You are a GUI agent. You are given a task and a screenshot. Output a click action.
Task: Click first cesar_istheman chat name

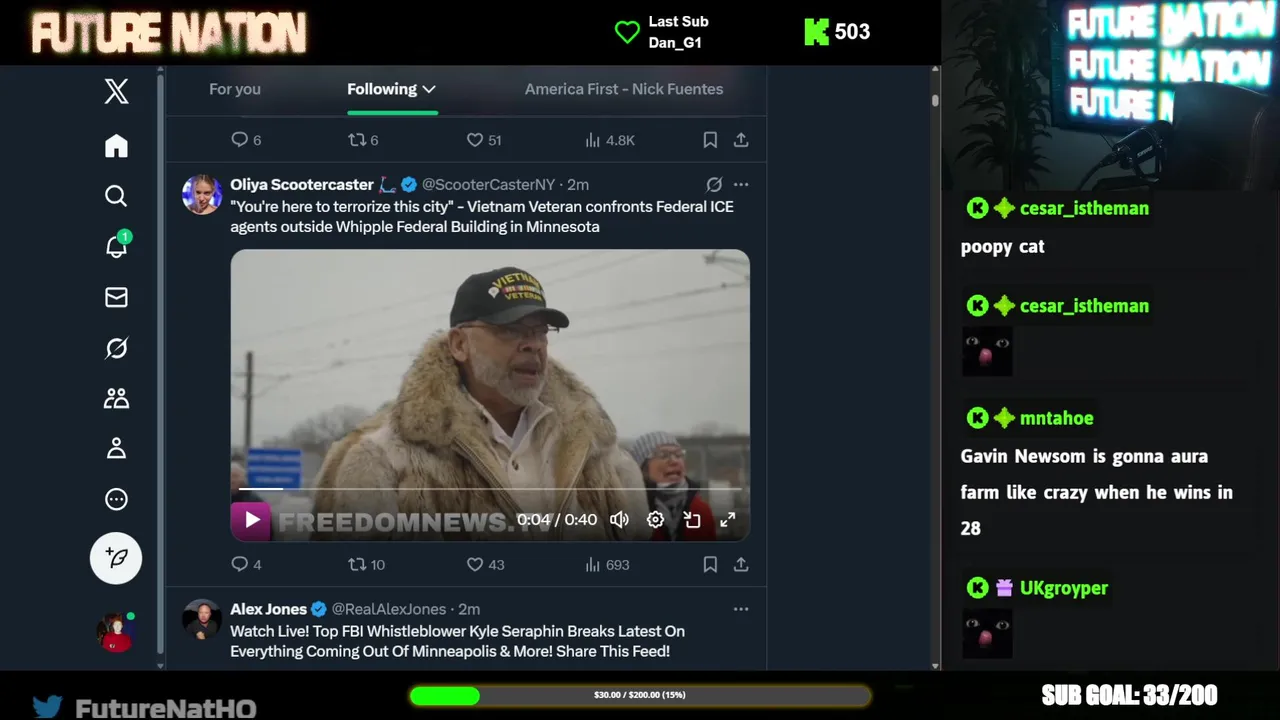point(1084,208)
